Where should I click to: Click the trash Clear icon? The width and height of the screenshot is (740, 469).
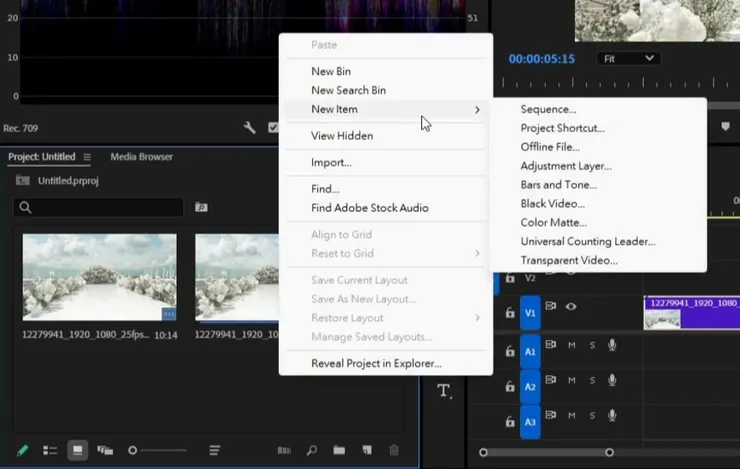[394, 451]
